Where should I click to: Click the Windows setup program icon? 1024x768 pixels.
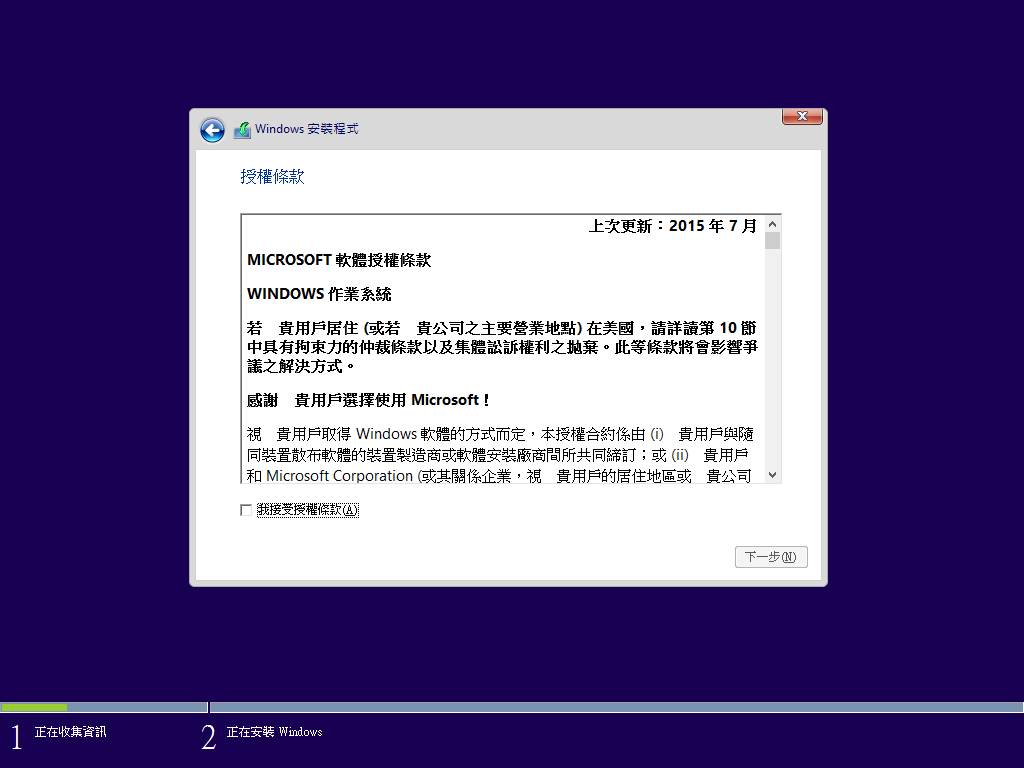click(x=242, y=129)
